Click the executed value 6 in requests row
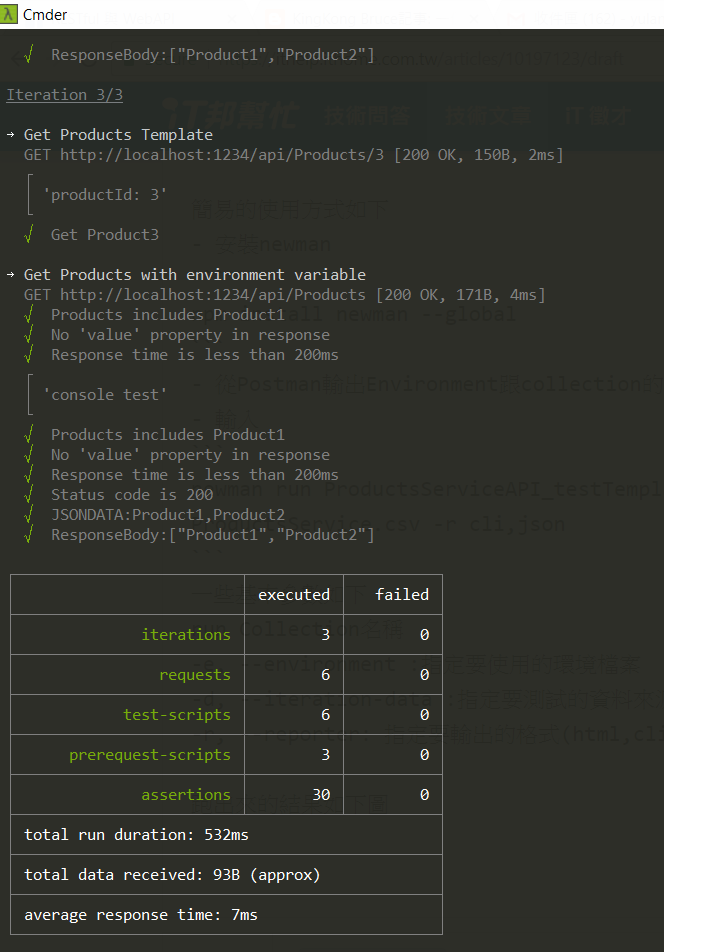Screen dimensions: 704x952 click(x=325, y=675)
